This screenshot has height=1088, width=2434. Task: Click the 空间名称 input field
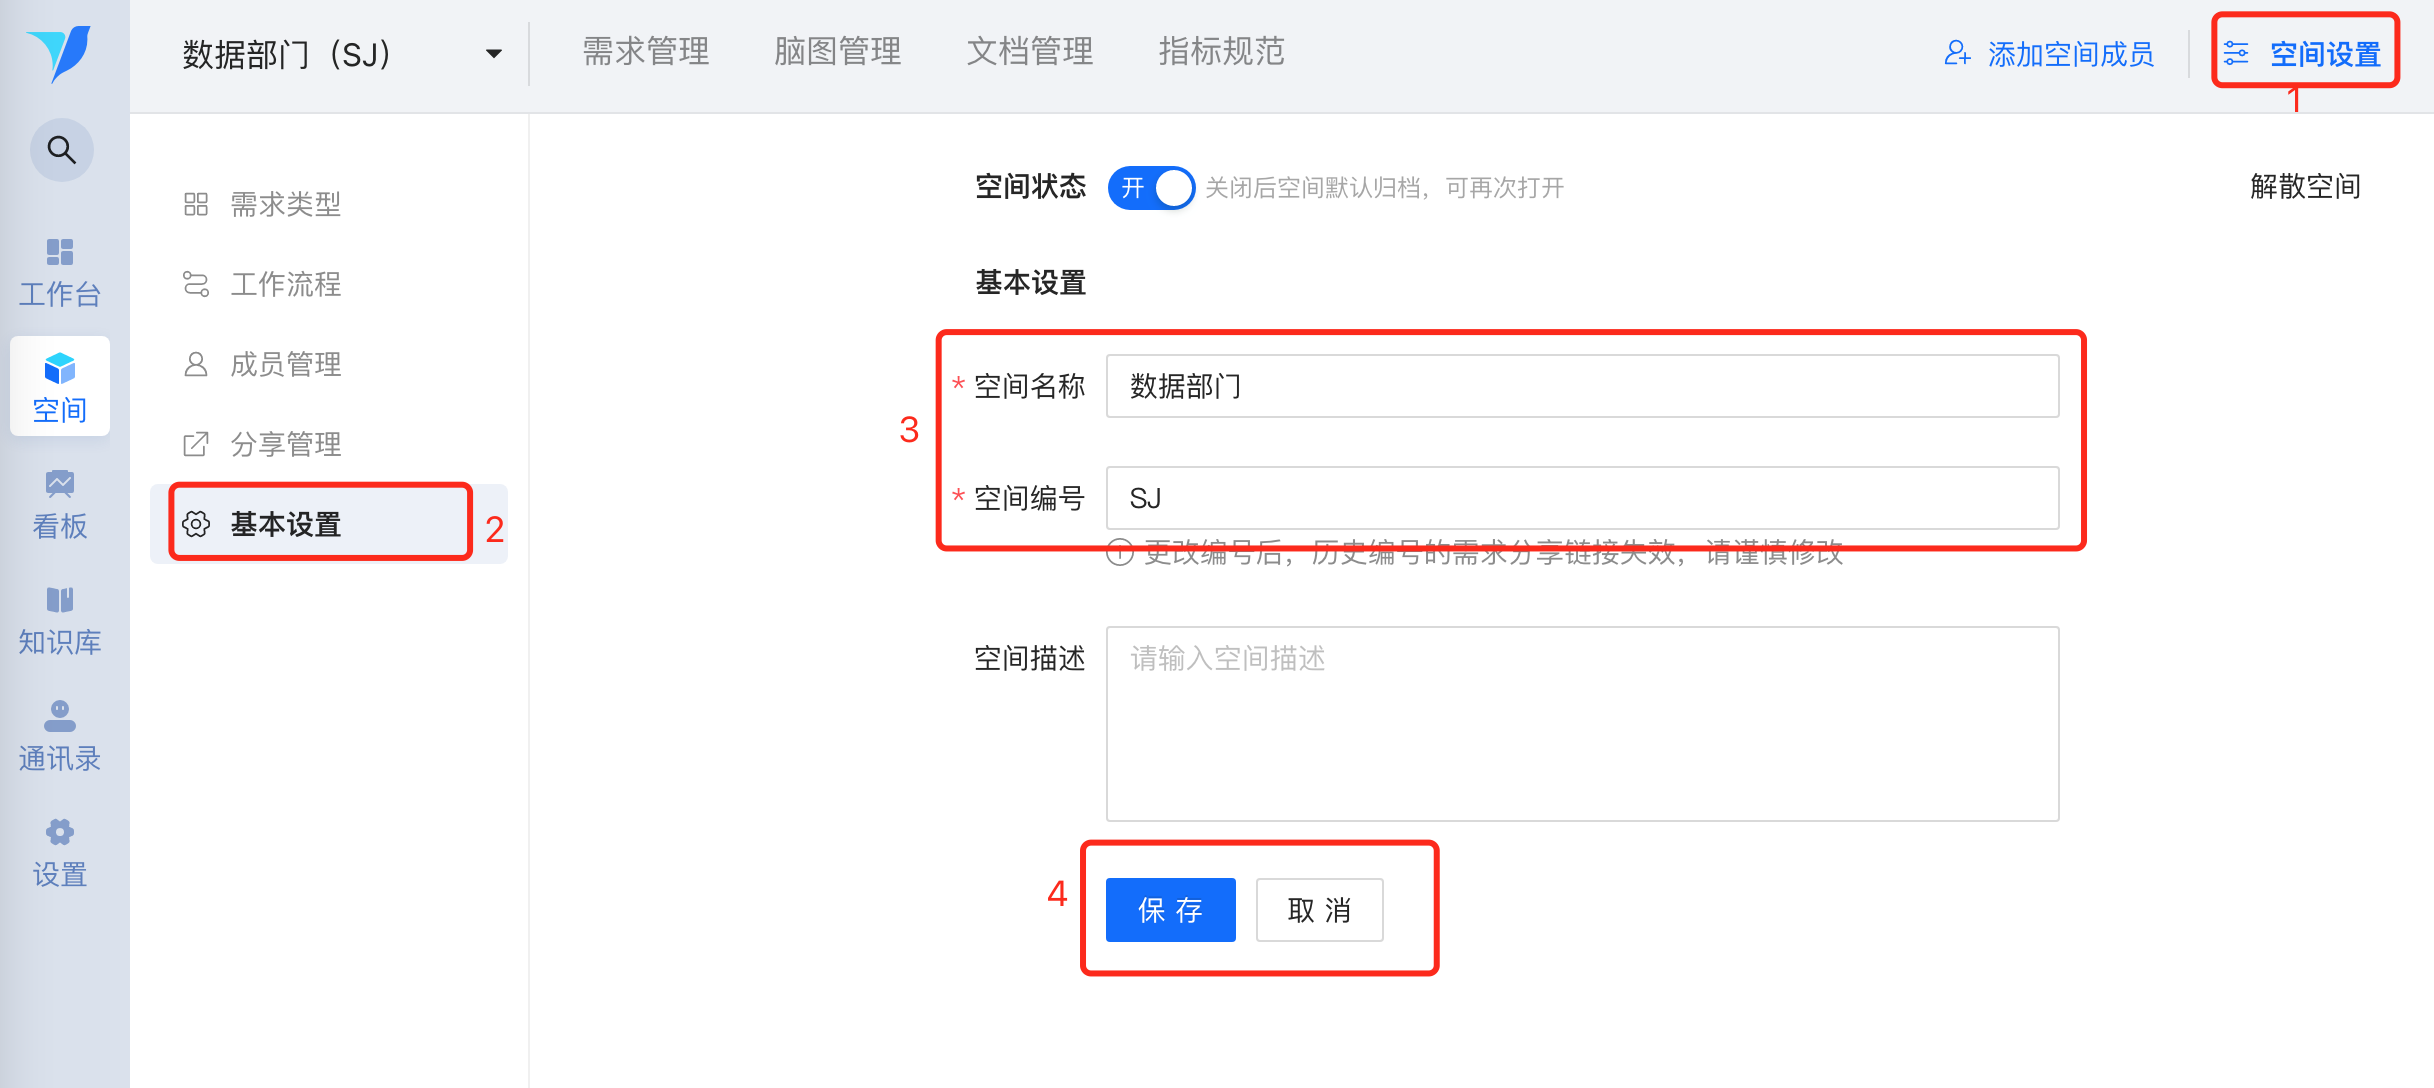point(1582,386)
